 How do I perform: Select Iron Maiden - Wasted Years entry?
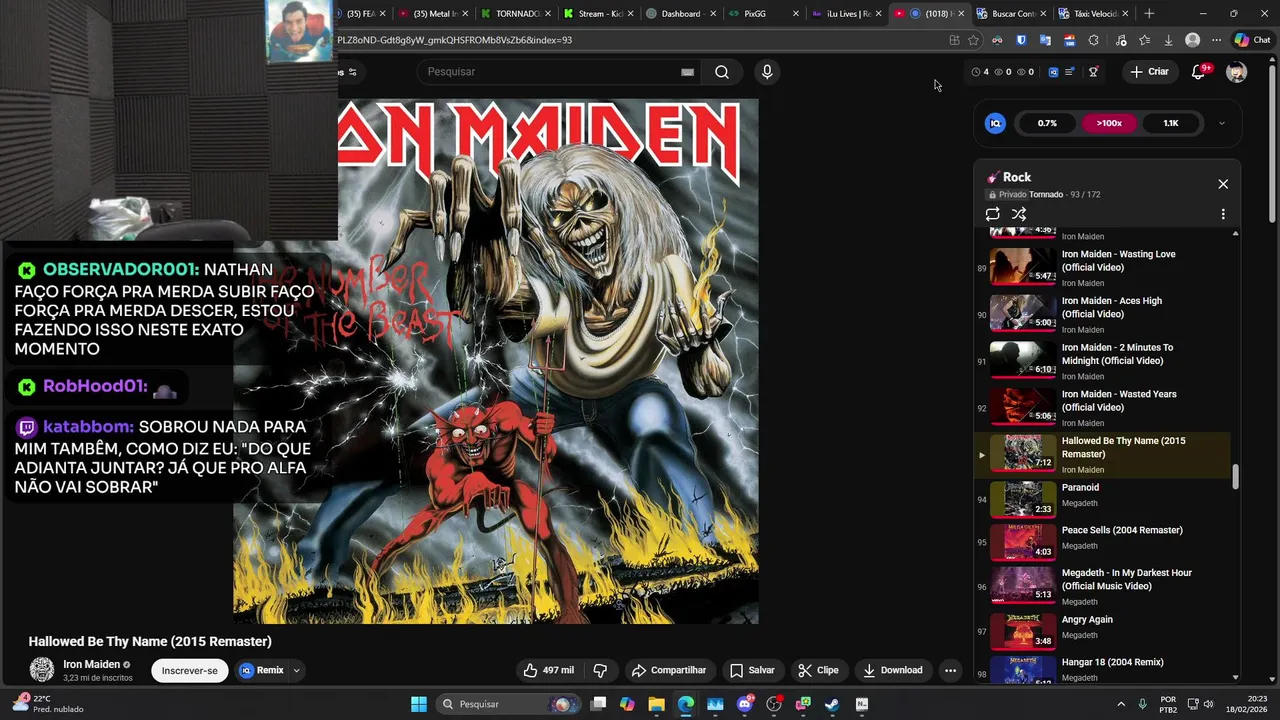tap(1102, 408)
